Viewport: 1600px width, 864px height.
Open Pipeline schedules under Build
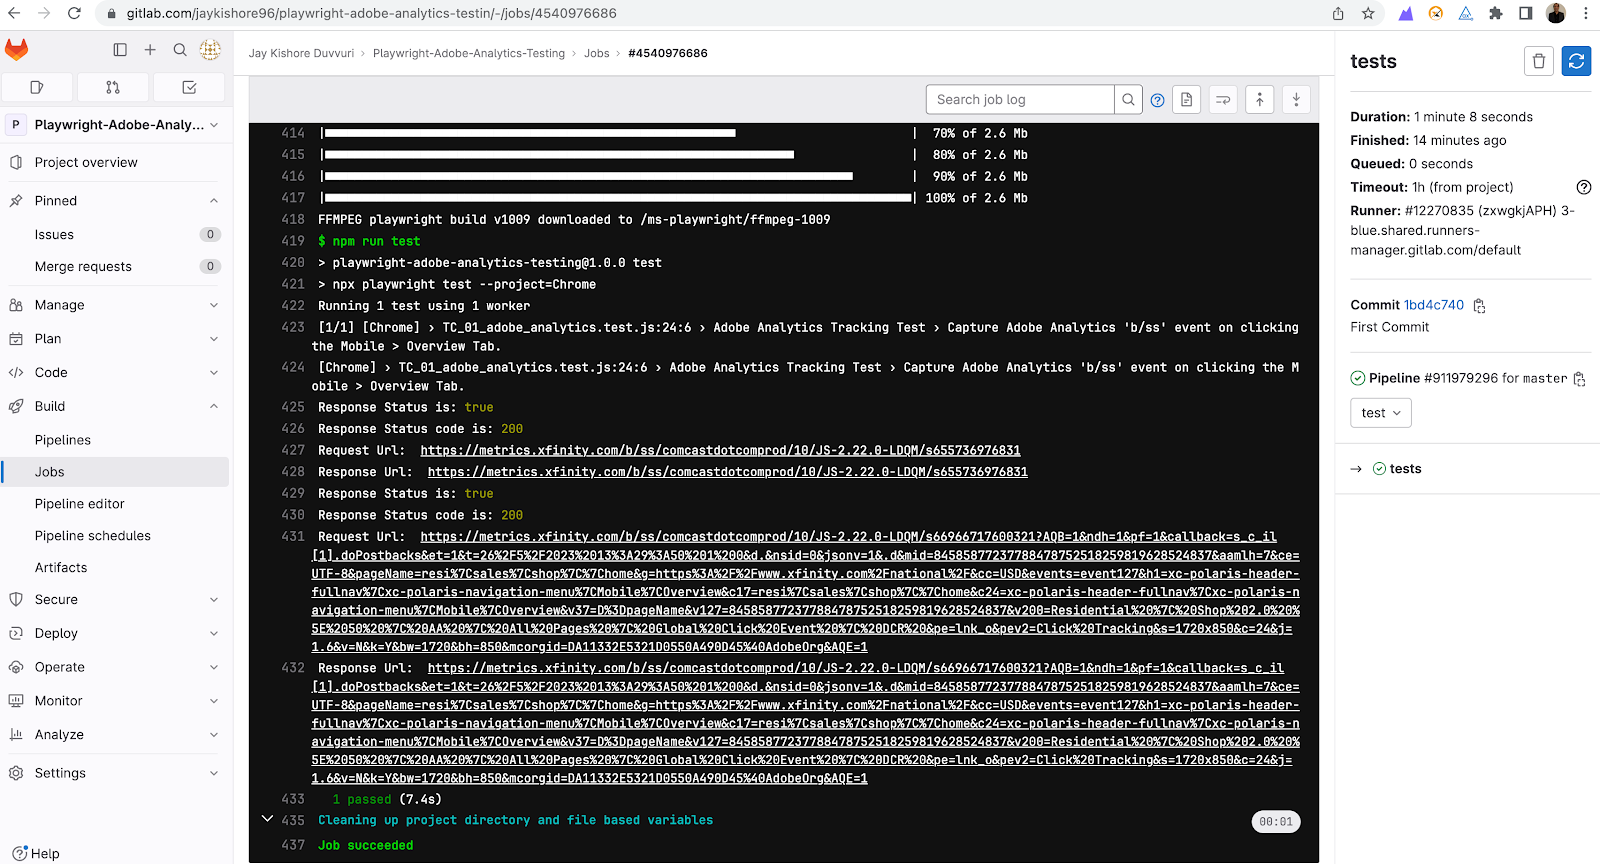pyautogui.click(x=116, y=536)
